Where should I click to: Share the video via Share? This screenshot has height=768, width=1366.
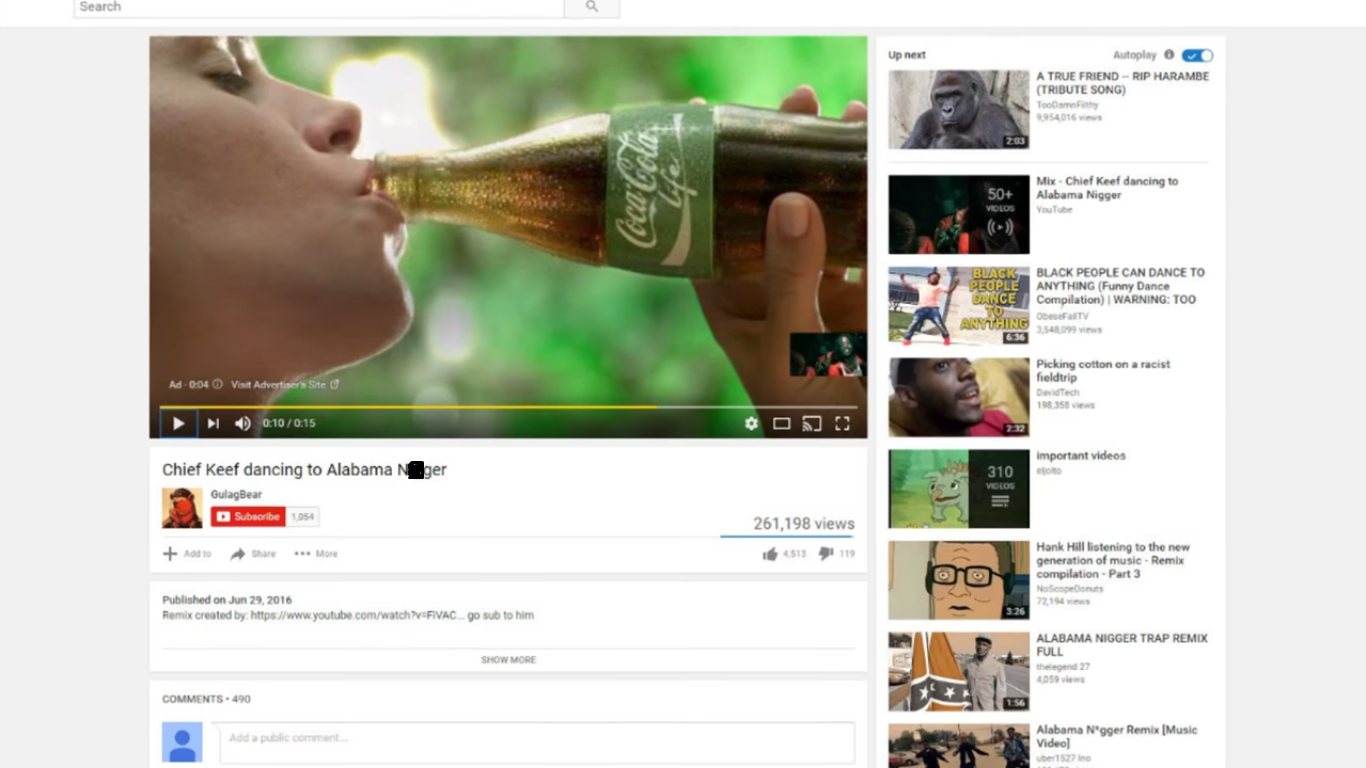253,554
